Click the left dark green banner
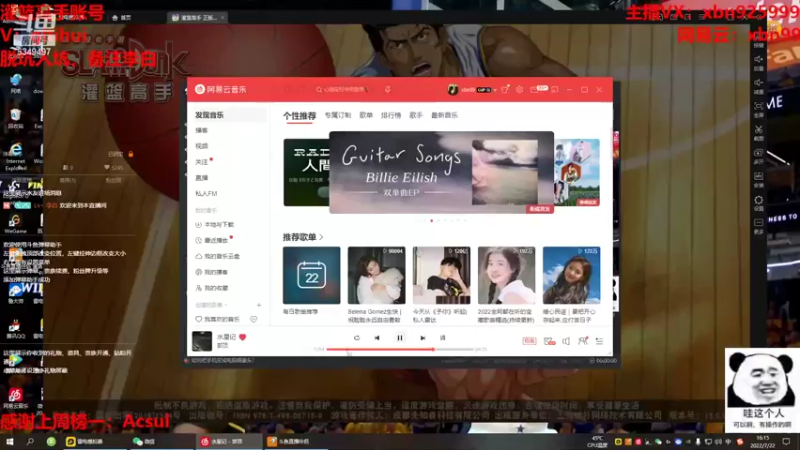The width and height of the screenshot is (800, 450). [306, 172]
